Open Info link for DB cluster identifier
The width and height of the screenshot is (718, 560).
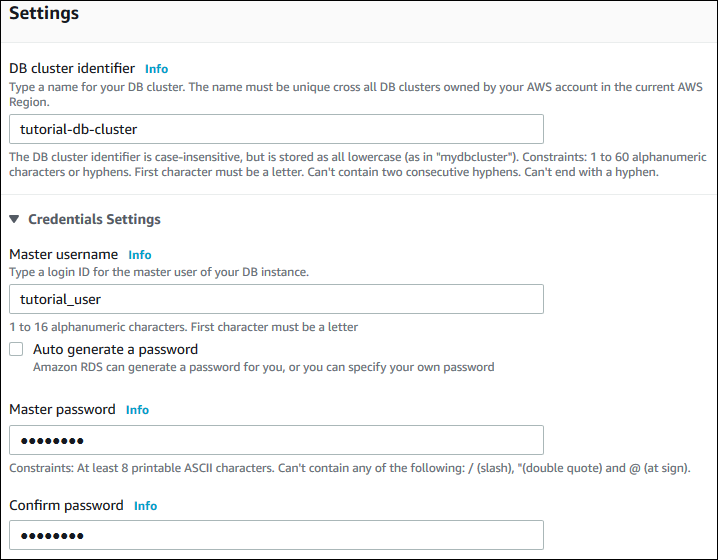point(156,69)
